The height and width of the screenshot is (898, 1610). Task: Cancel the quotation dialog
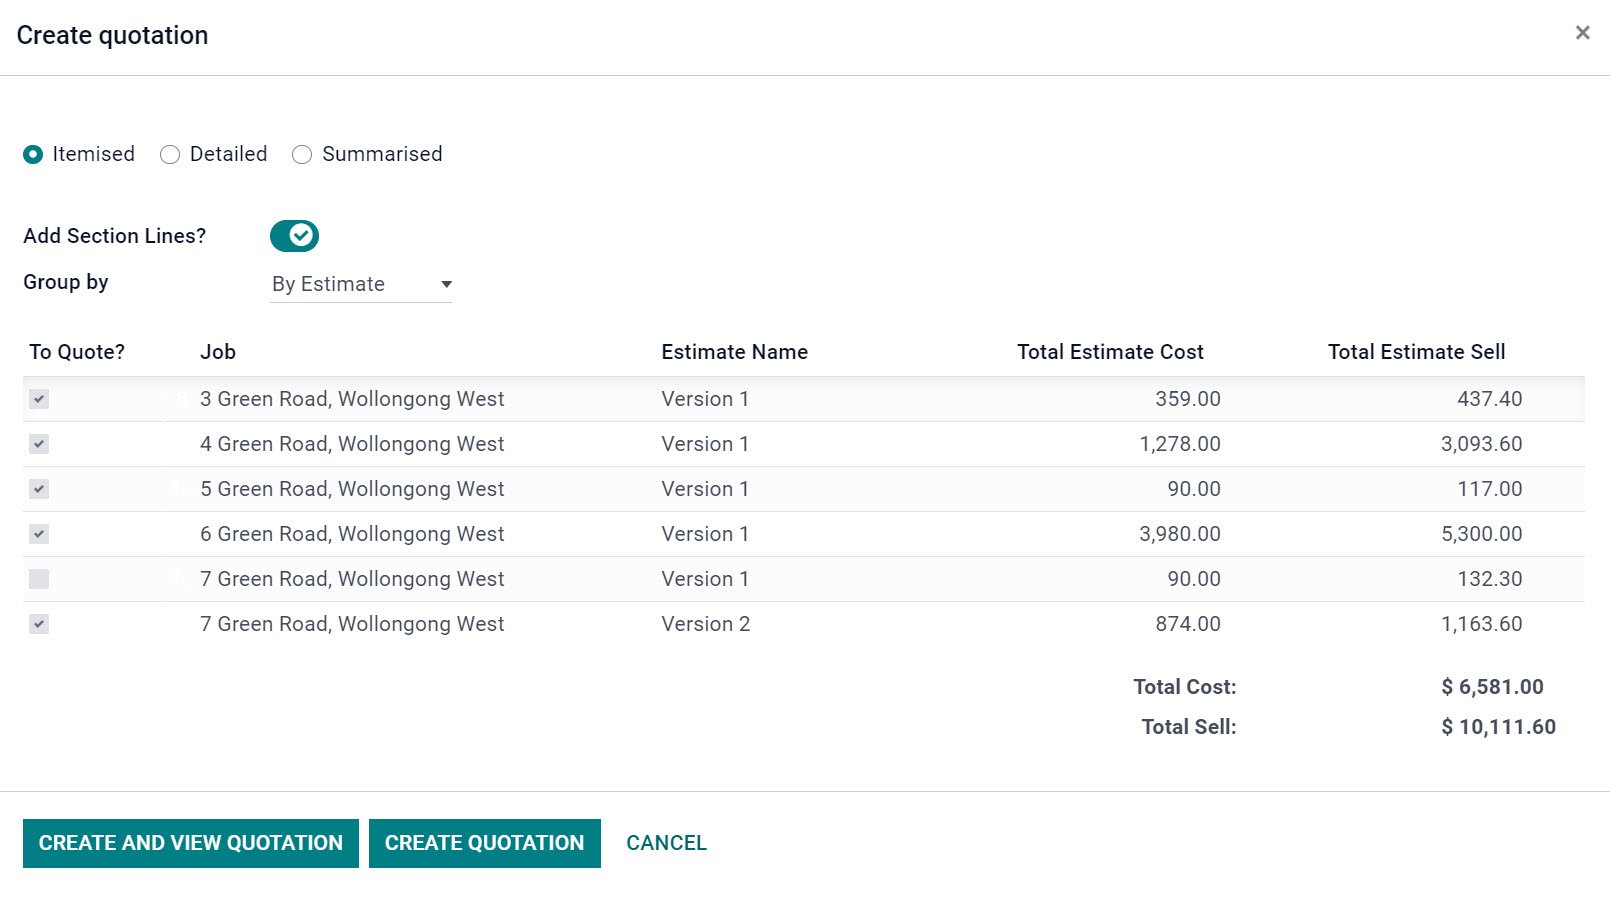(666, 843)
